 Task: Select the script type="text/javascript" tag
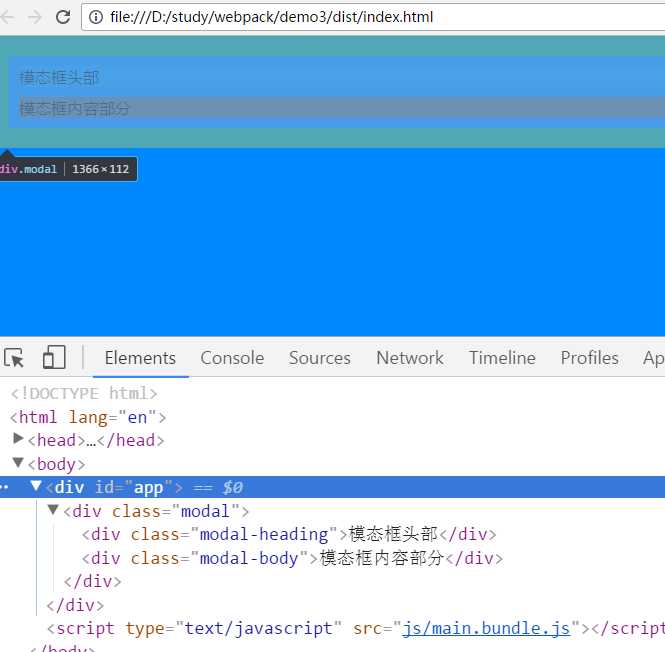click(x=355, y=628)
